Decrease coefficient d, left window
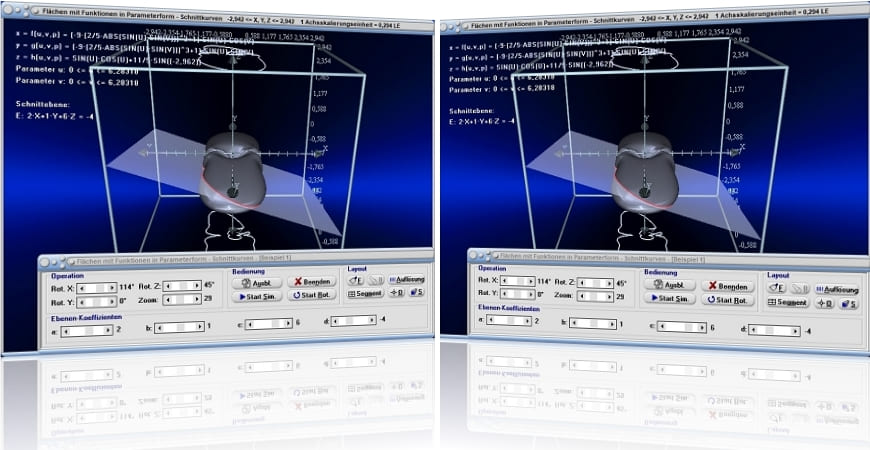The width and height of the screenshot is (870, 450). point(335,320)
